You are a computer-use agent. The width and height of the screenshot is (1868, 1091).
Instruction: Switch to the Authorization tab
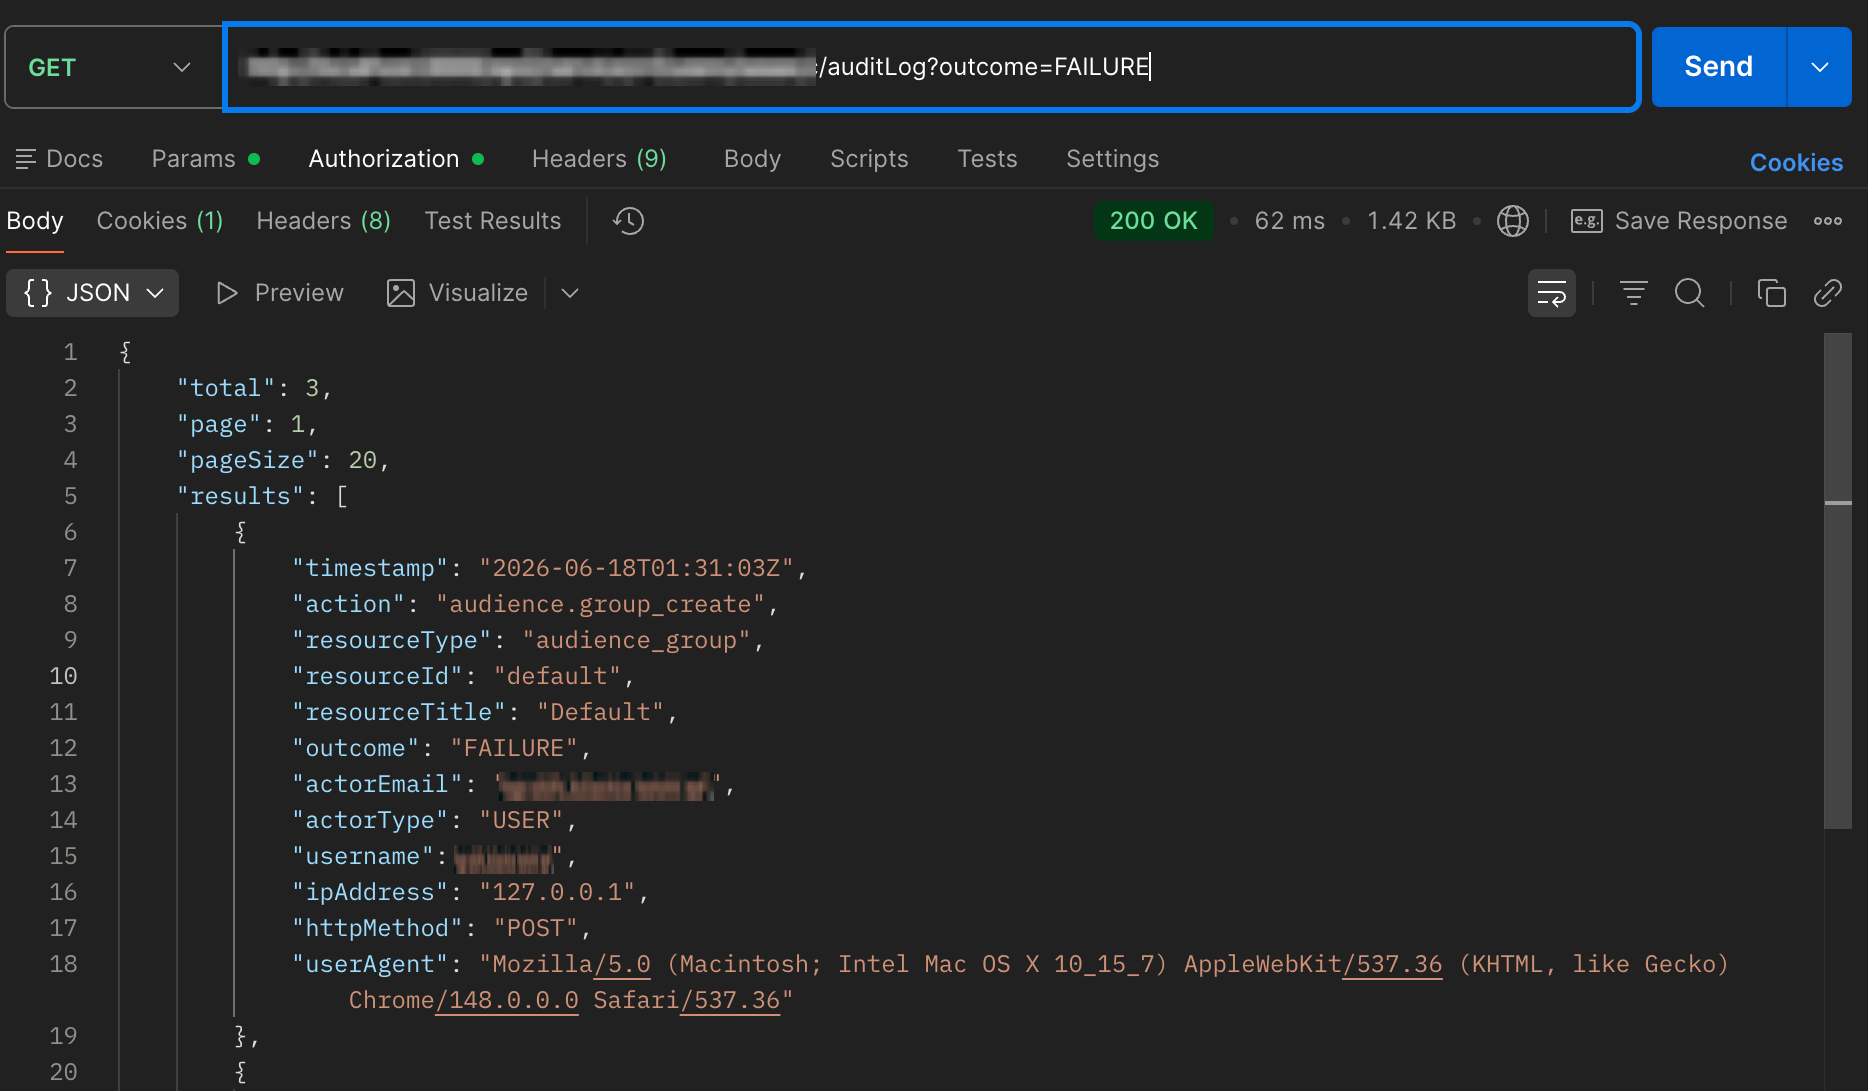pos(396,159)
